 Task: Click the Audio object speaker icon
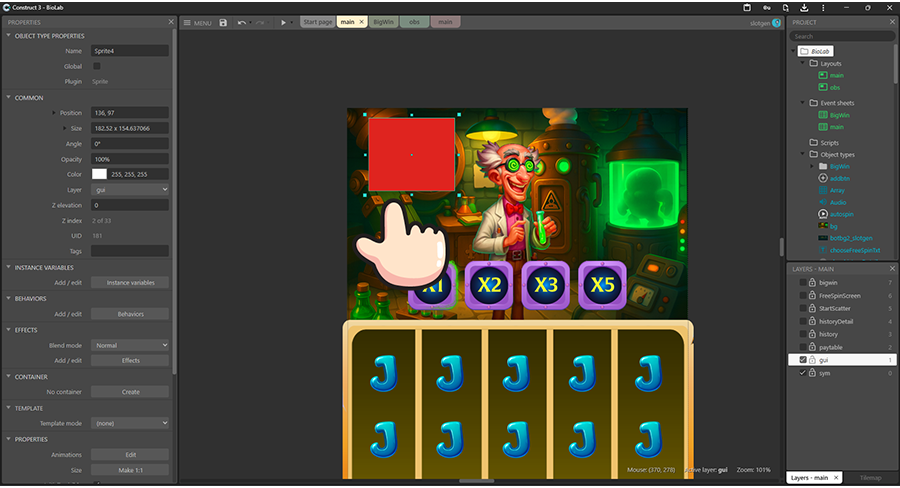(823, 201)
